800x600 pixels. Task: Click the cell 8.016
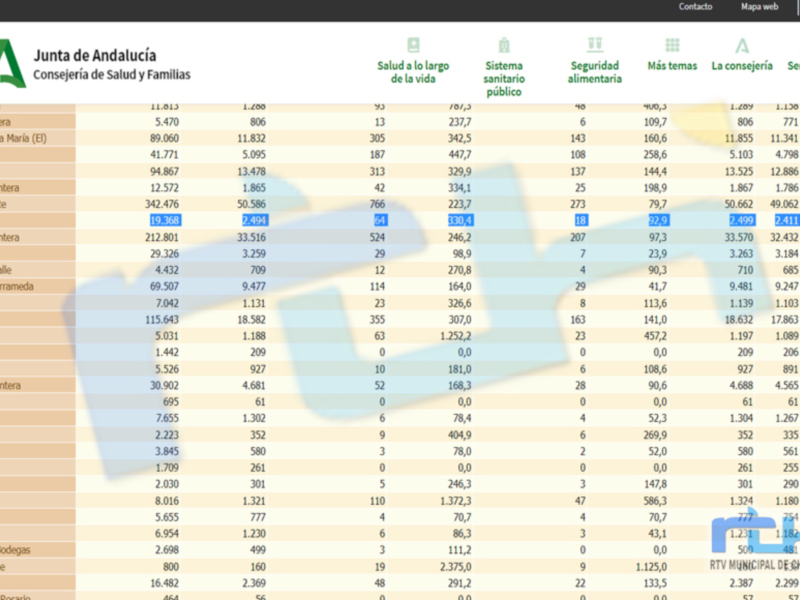click(x=166, y=501)
